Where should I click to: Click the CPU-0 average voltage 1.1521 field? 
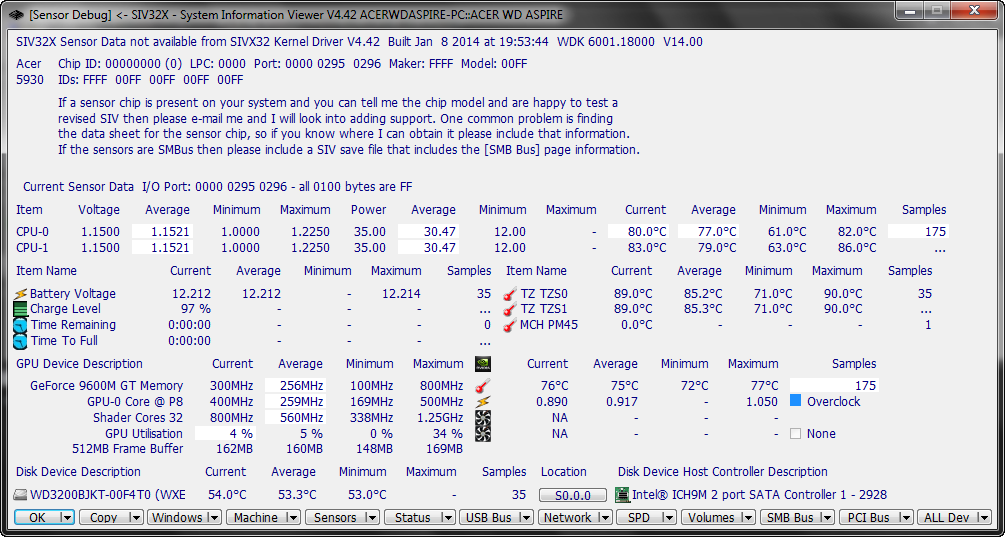pyautogui.click(x=162, y=232)
